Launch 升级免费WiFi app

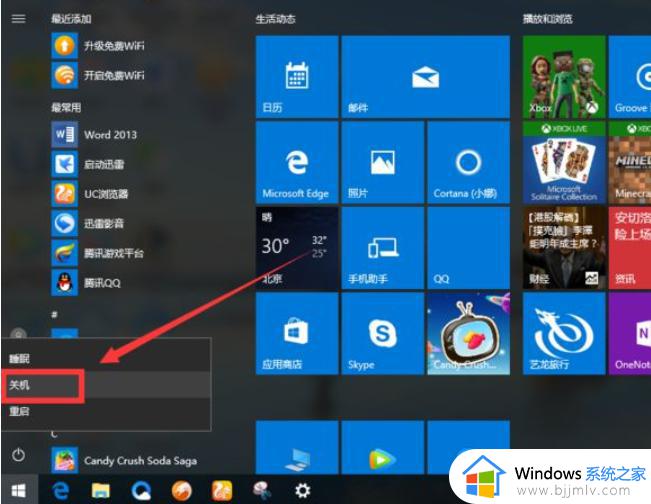coord(98,46)
